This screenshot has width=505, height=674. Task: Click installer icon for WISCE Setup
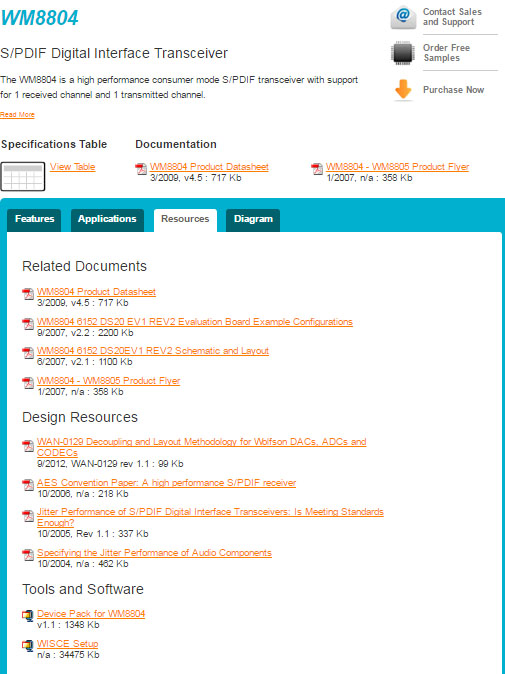[x=28, y=646]
